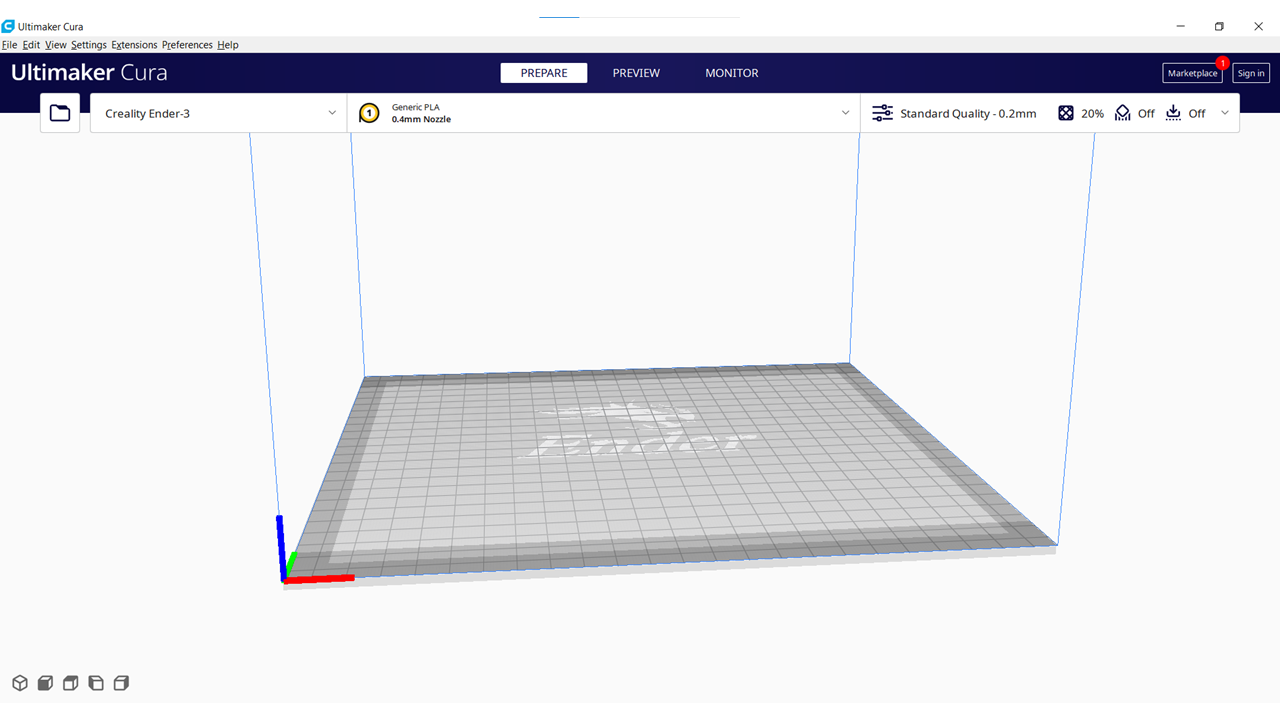Click the extruder 1 circle icon
Screen dimensions: 1280x720
pyautogui.click(x=369, y=113)
